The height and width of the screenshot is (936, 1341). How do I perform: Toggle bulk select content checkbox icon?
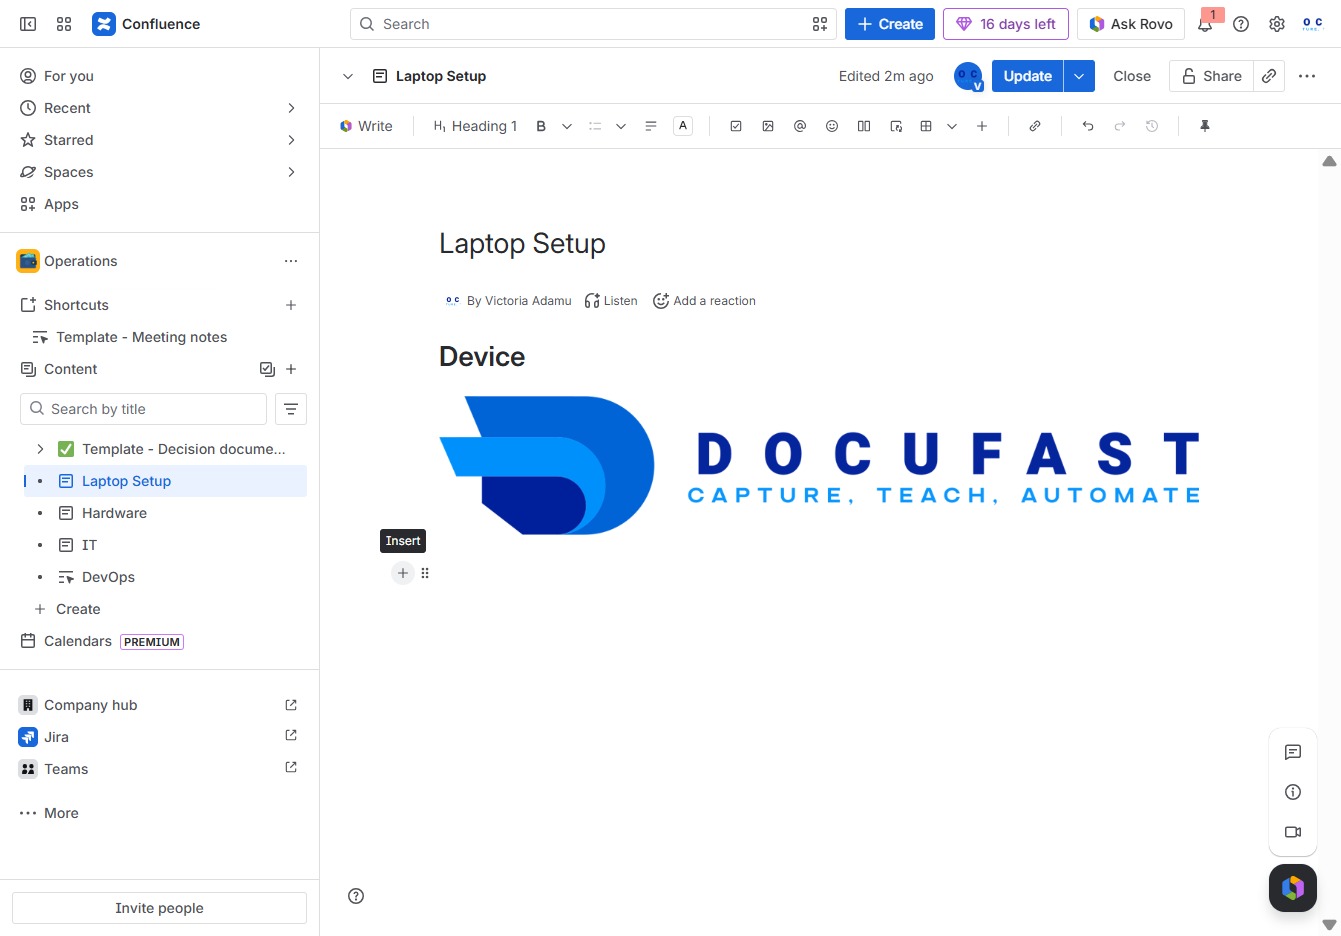(267, 369)
